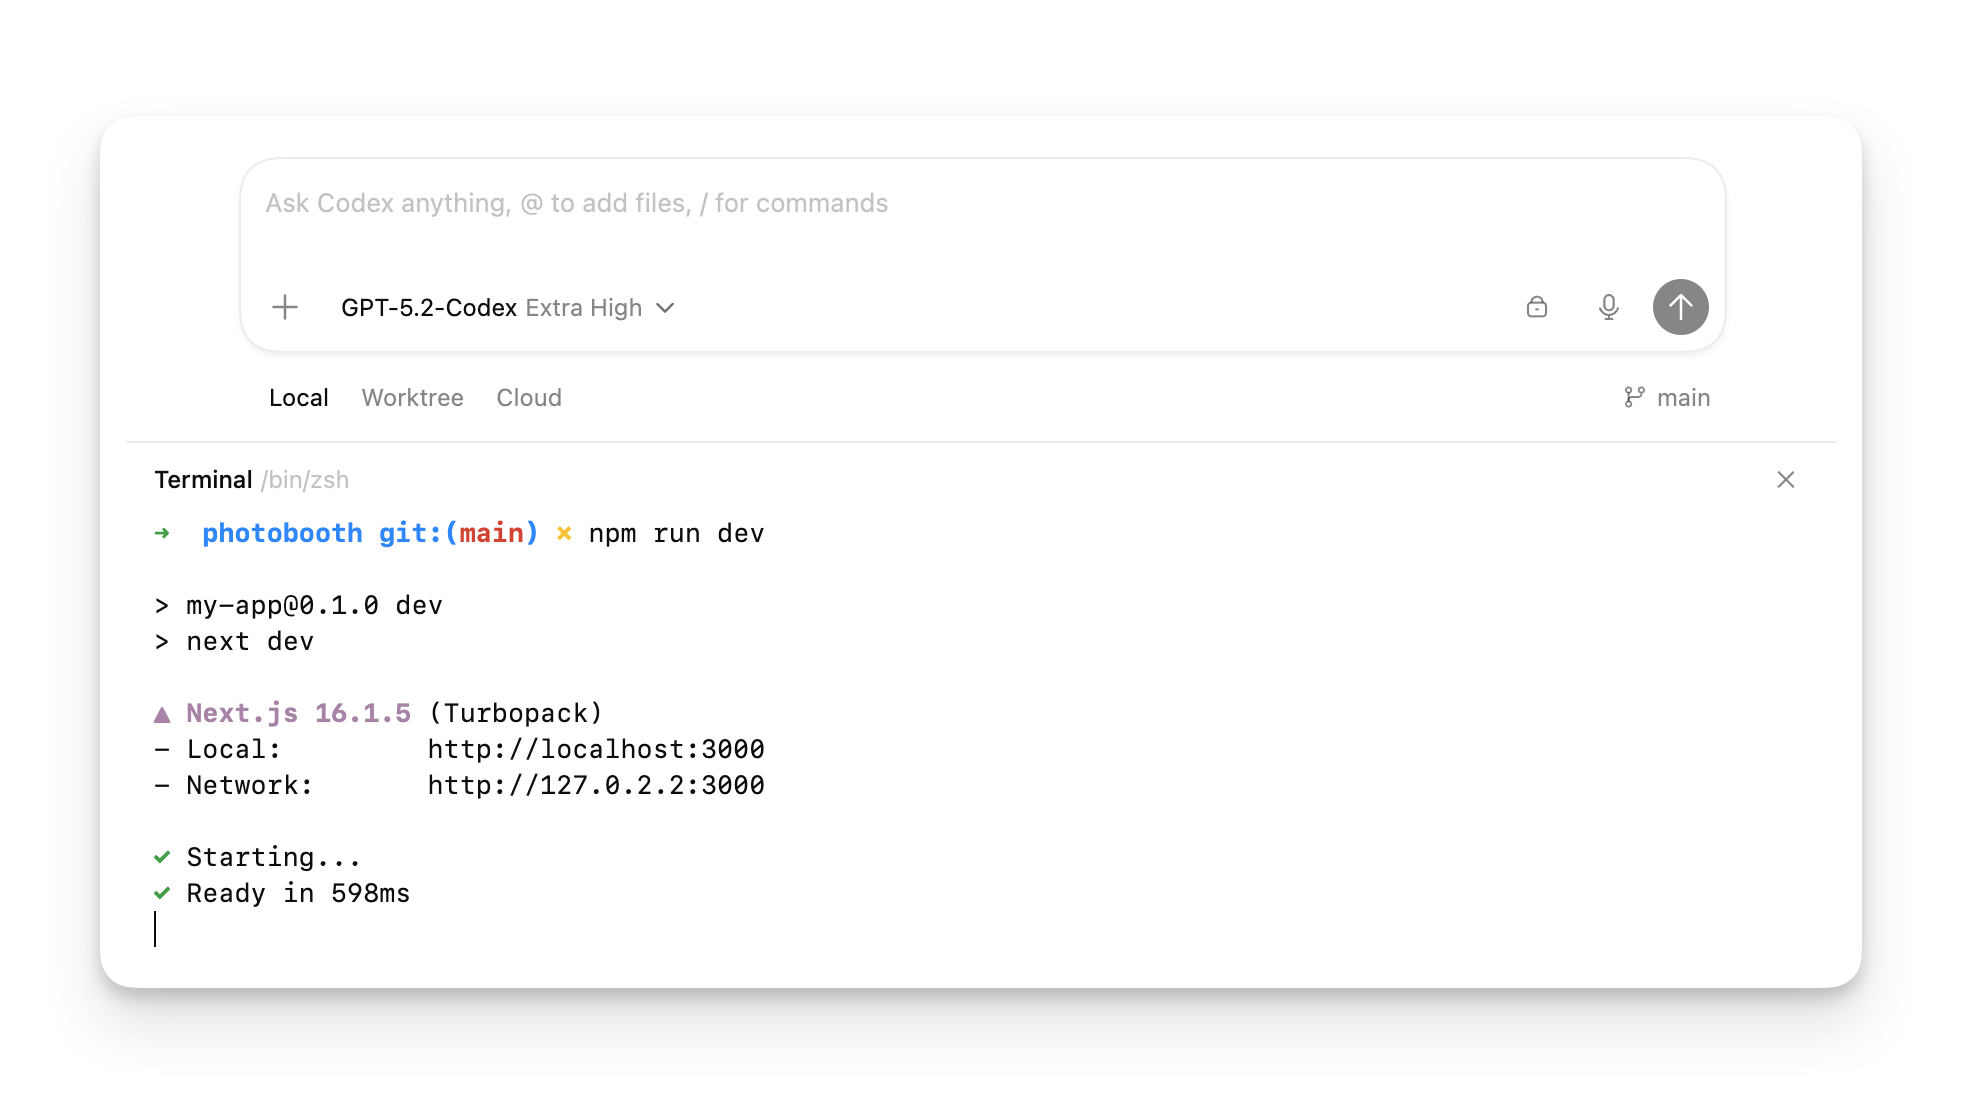Open the main branch picker
Screen dimensions: 1962x1104
(x=1684, y=397)
